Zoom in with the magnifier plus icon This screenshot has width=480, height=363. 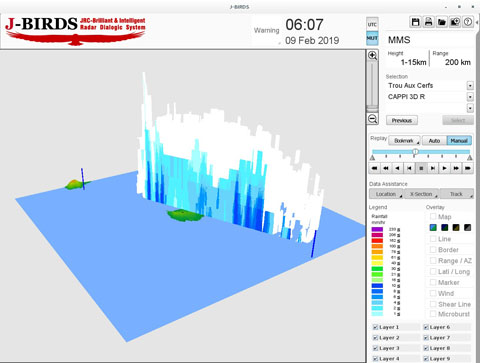372,55
